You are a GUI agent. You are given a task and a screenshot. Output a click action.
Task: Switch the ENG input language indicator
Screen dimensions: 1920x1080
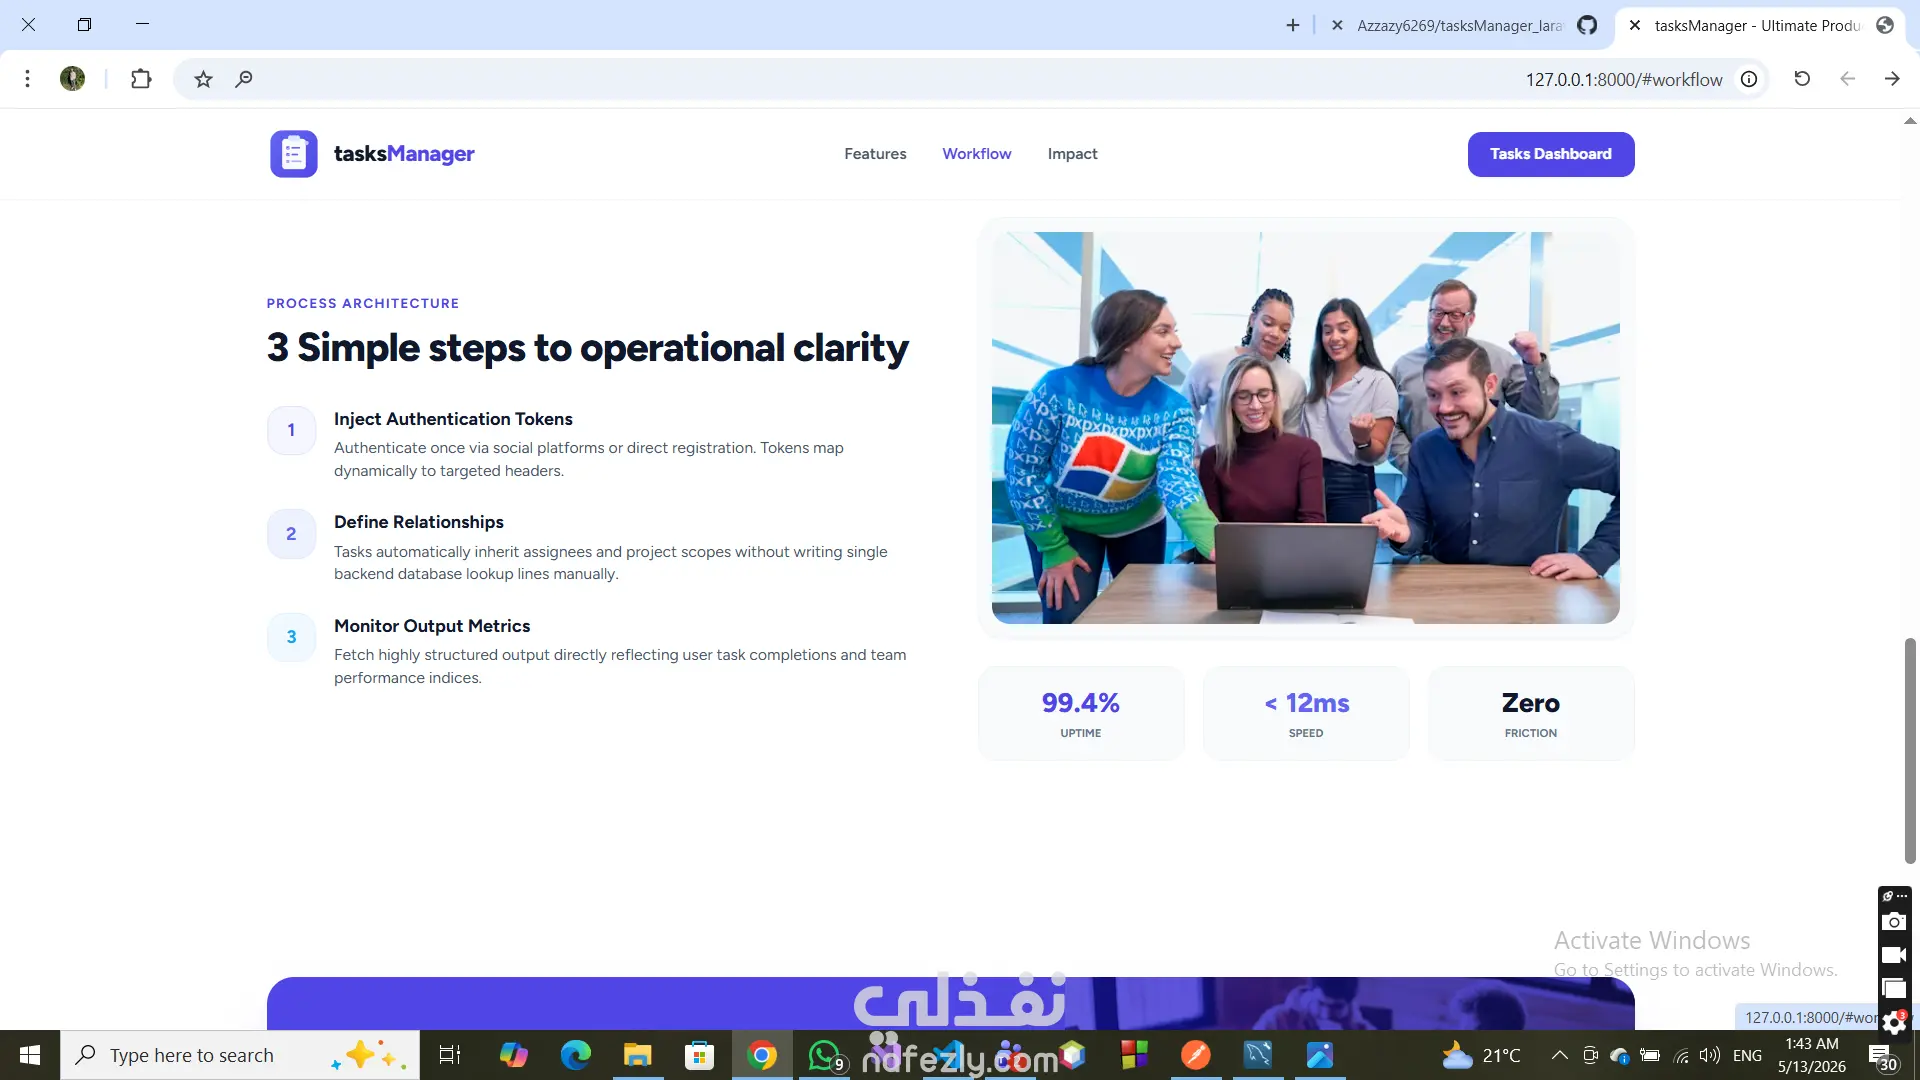click(1748, 1055)
